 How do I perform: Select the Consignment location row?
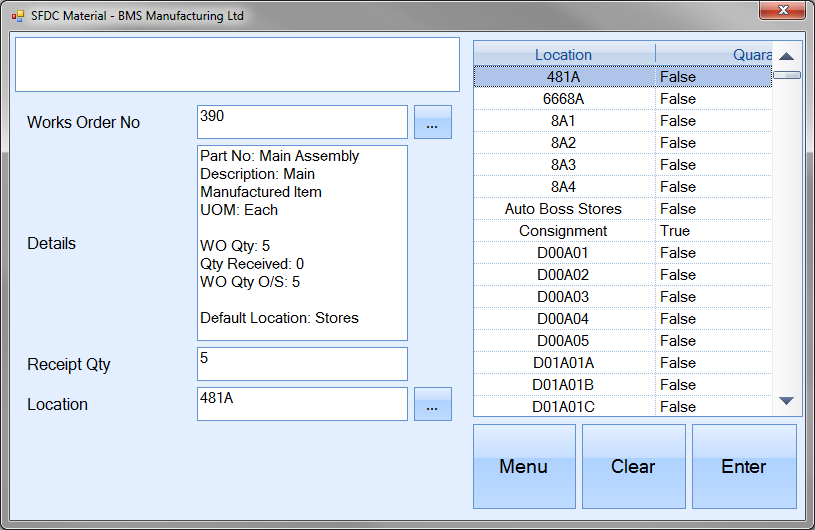click(x=563, y=231)
